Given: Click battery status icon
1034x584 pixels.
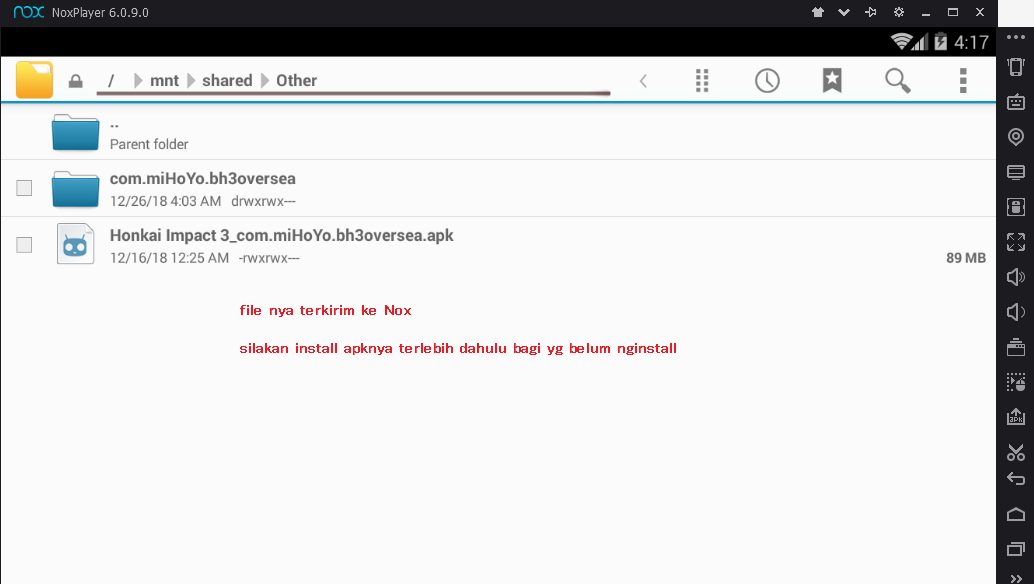Looking at the screenshot, I should click(x=940, y=42).
